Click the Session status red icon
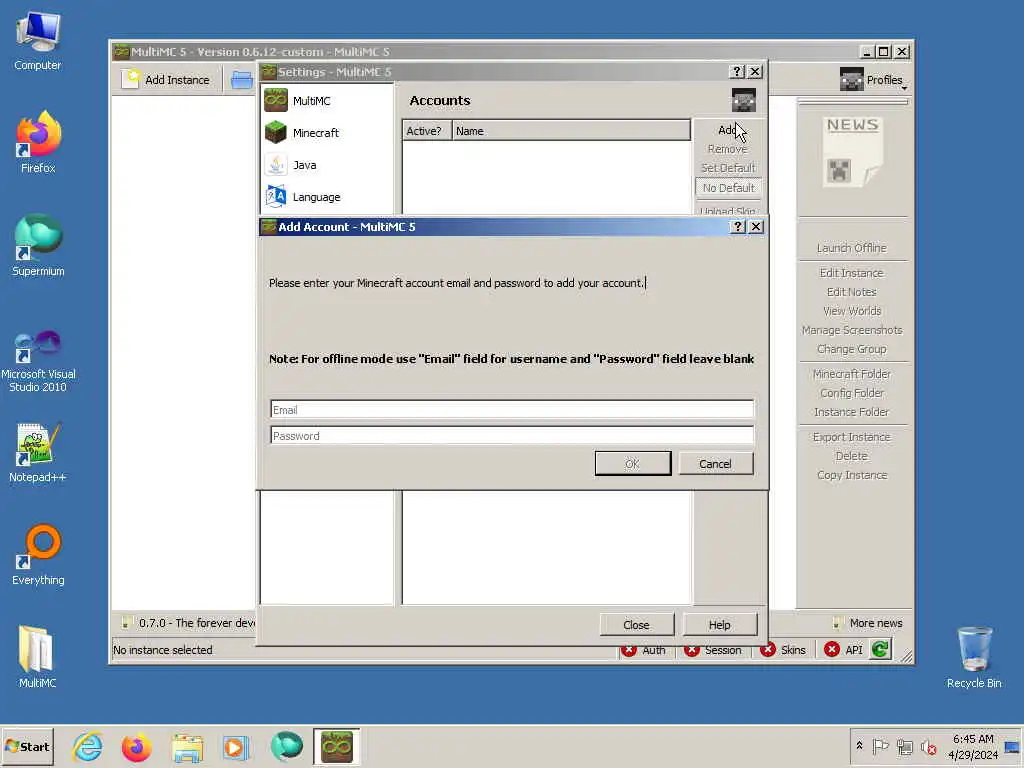1024x768 pixels. click(692, 650)
